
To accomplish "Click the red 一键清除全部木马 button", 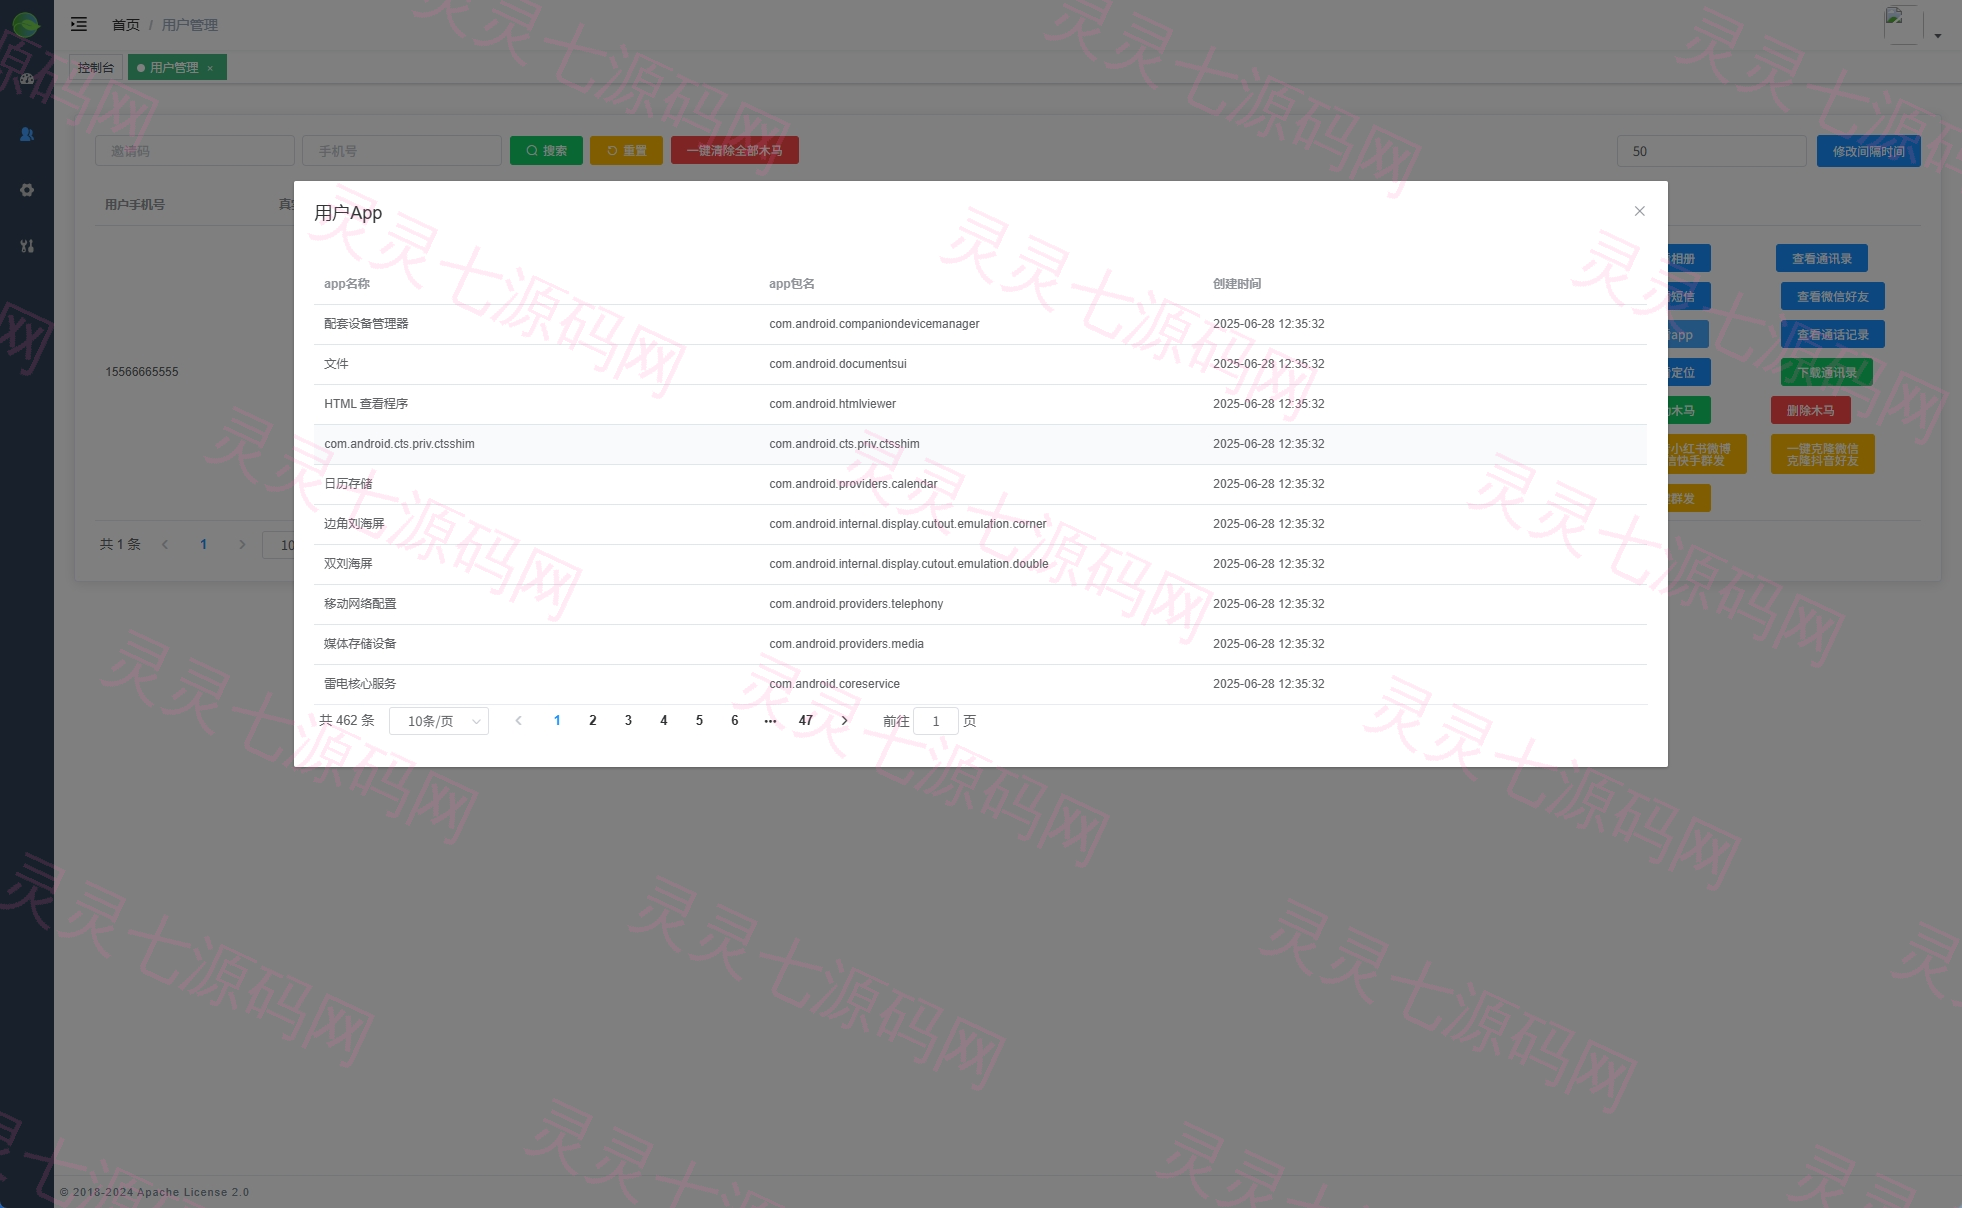I will 735,151.
